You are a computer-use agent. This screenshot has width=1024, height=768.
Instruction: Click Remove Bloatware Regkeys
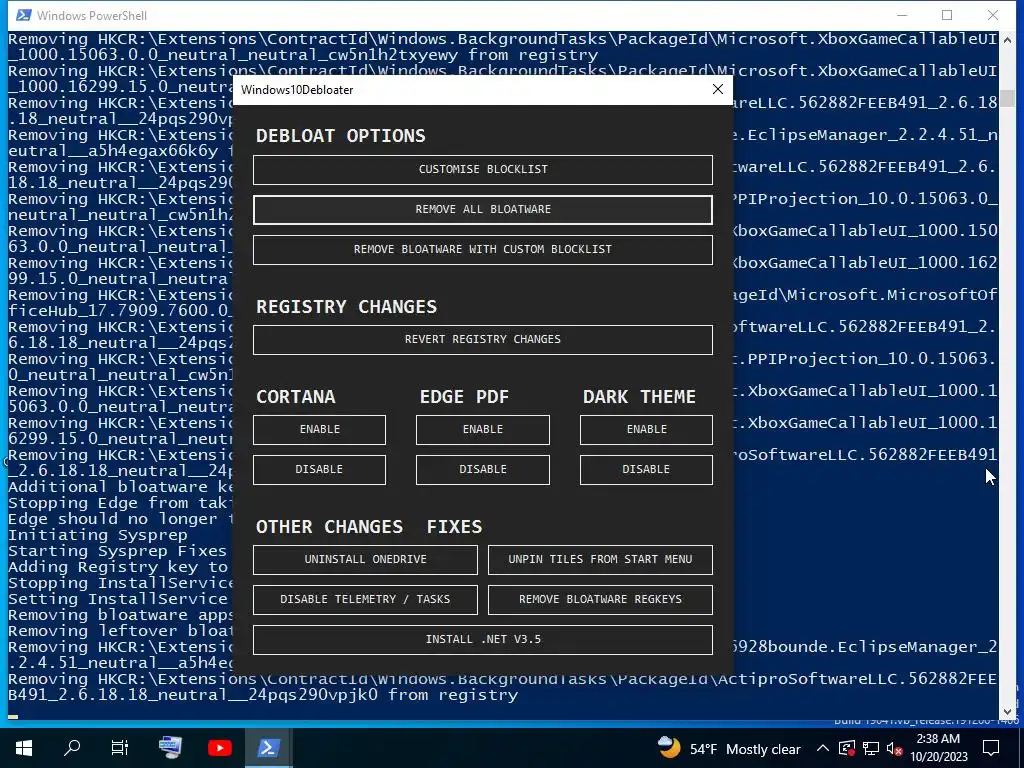[600, 600]
